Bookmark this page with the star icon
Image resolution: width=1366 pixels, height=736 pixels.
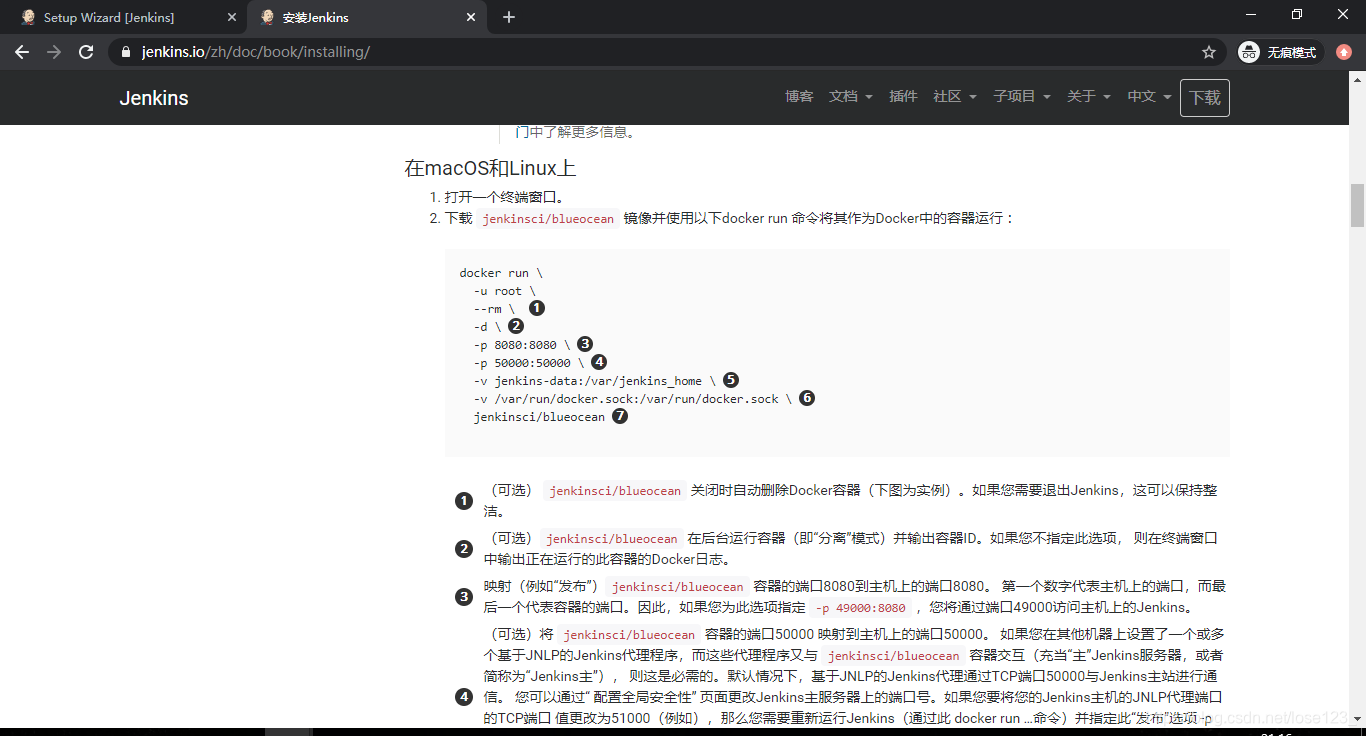[1208, 52]
